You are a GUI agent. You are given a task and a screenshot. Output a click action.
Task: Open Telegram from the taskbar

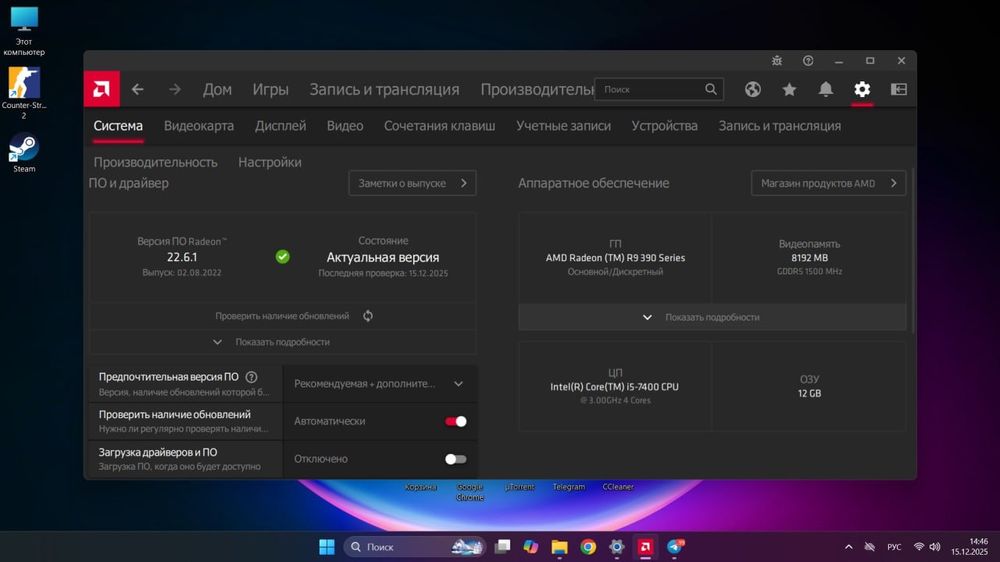click(675, 547)
